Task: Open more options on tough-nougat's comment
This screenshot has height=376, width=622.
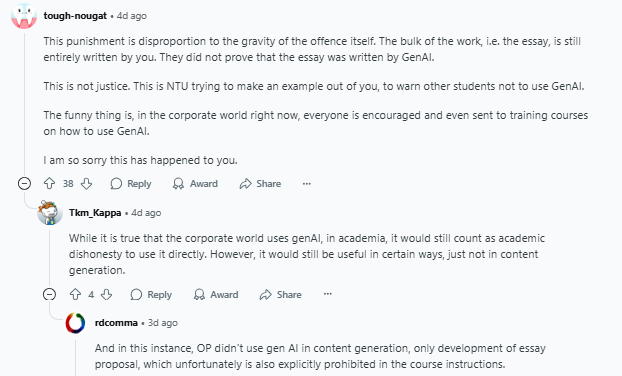Action: click(307, 184)
